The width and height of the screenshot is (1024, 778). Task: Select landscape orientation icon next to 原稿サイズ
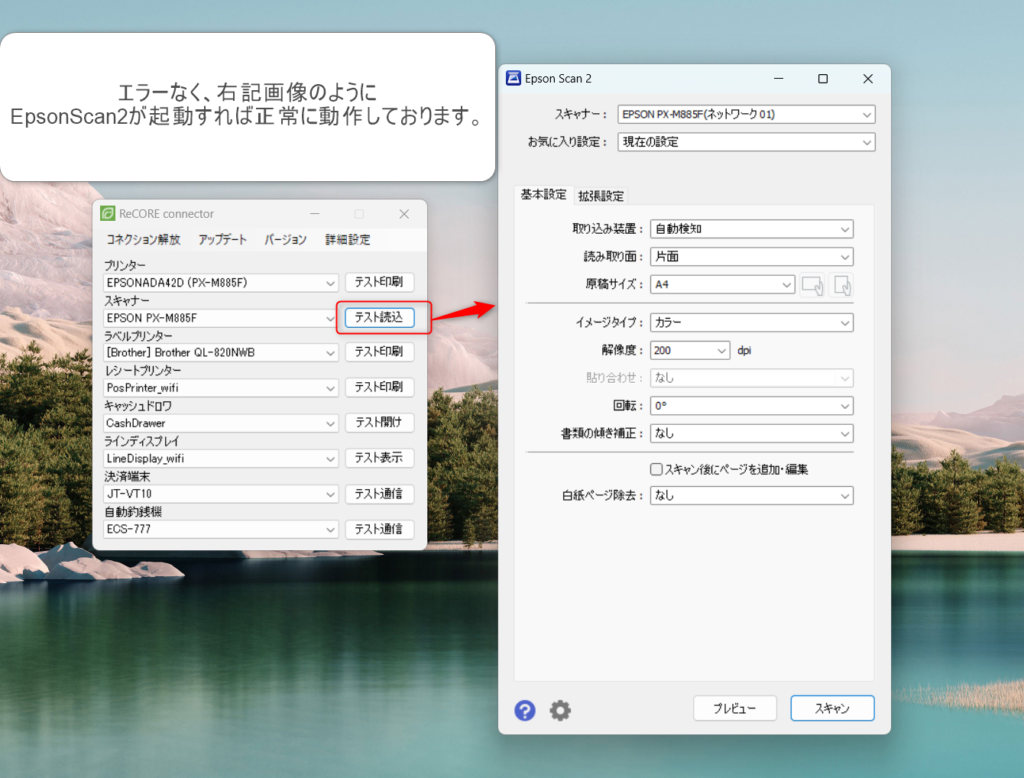pos(812,285)
